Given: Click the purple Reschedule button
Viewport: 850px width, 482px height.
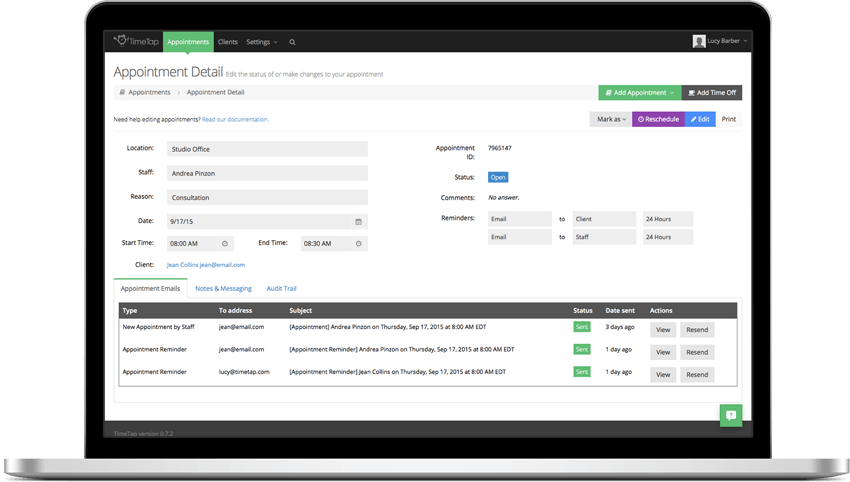Looking at the screenshot, I should (659, 119).
